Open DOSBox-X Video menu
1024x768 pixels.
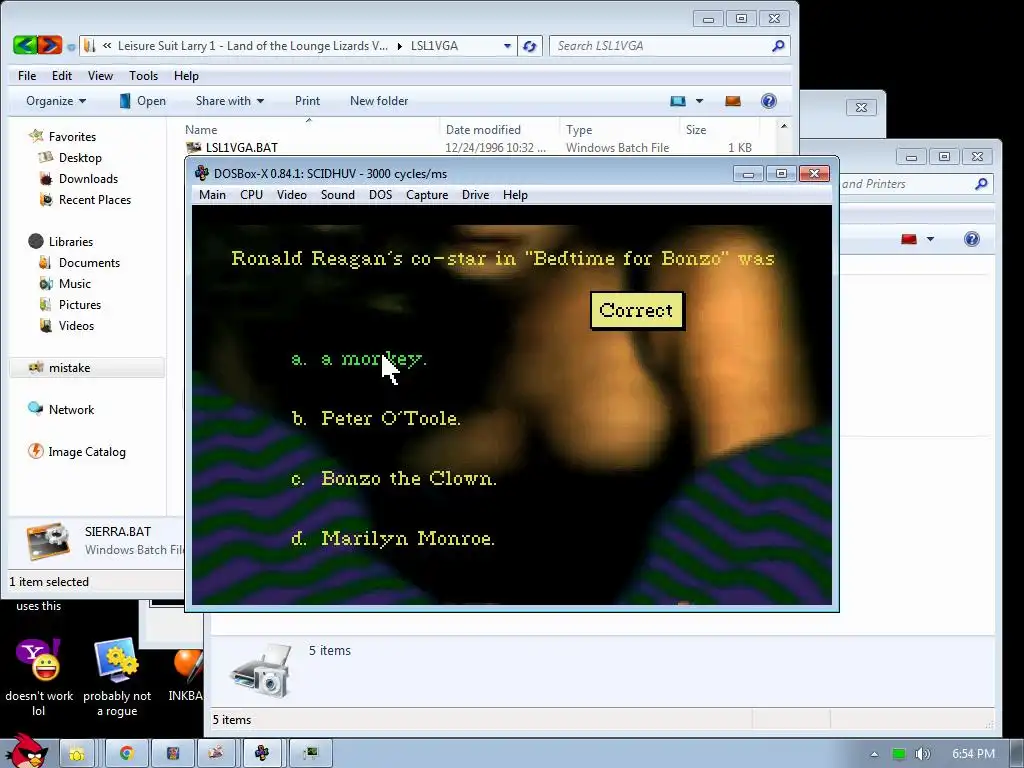[291, 195]
